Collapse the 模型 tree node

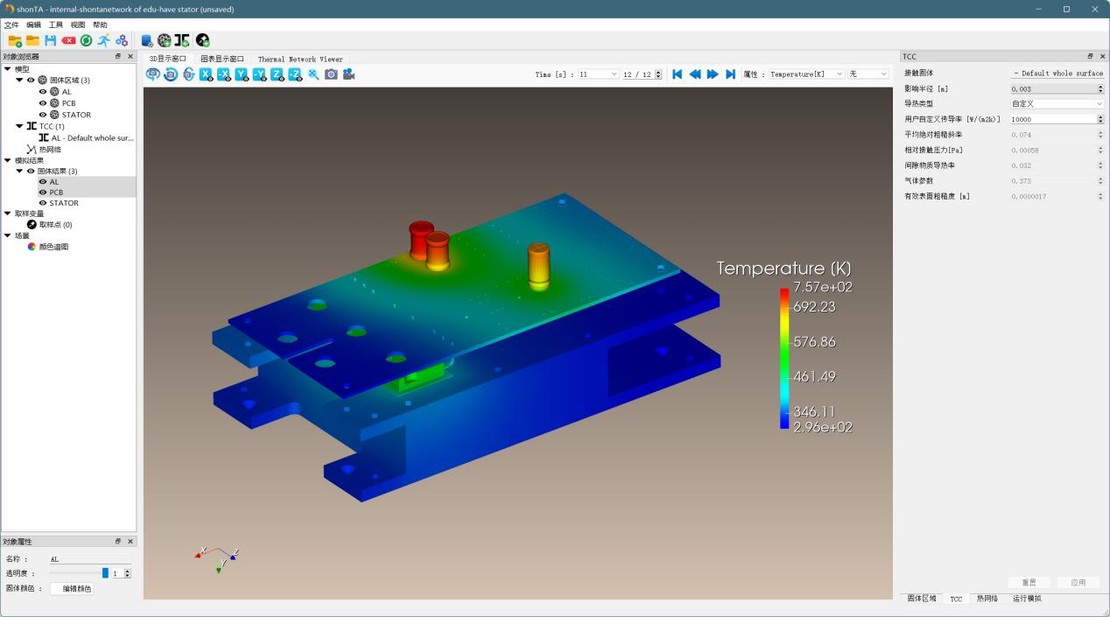click(x=8, y=69)
